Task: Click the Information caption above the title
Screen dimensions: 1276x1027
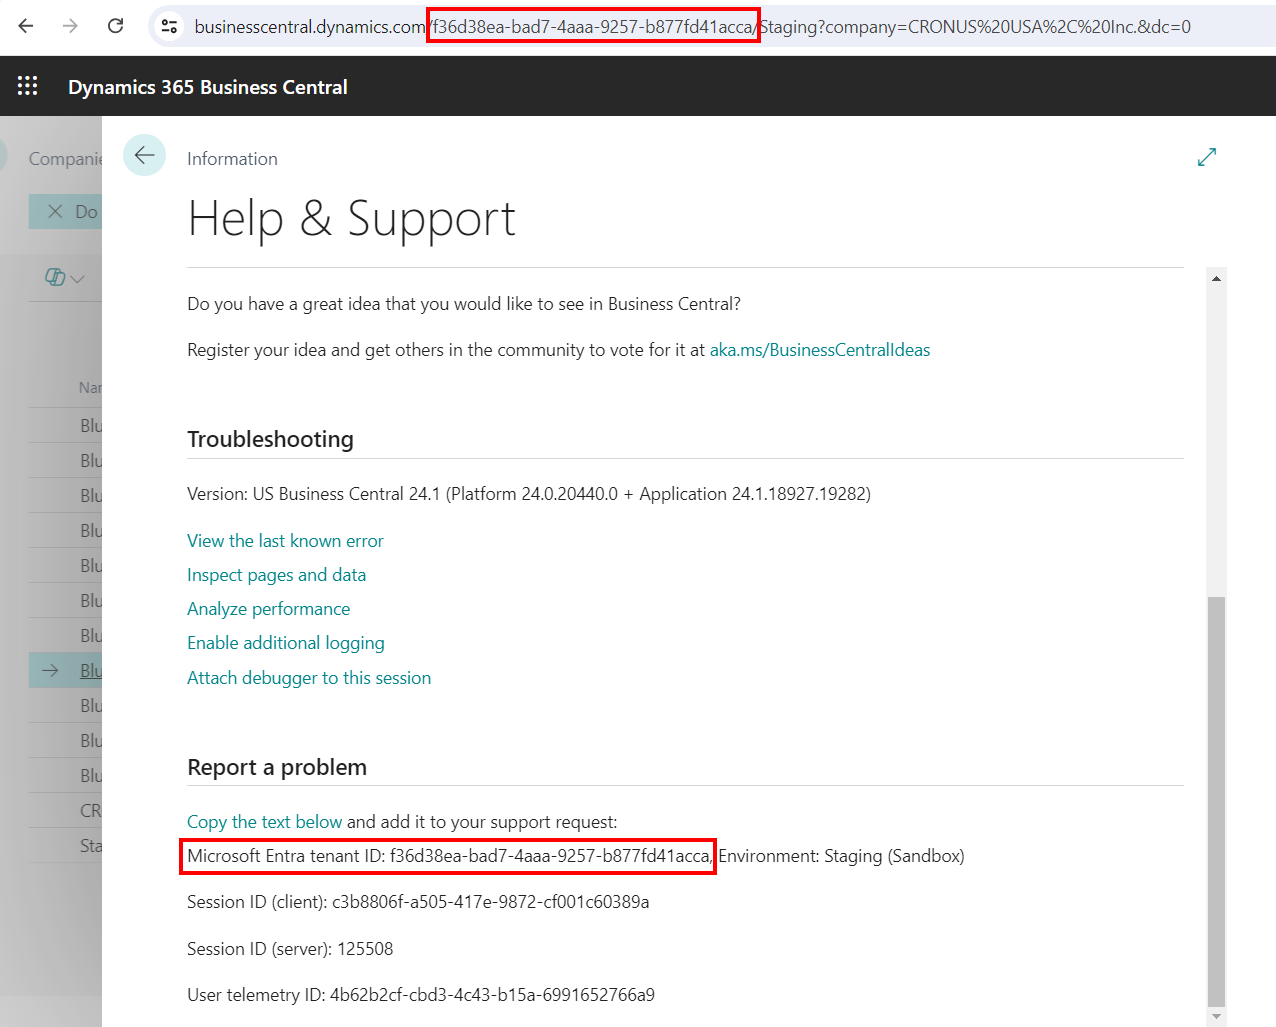Action: click(x=232, y=159)
